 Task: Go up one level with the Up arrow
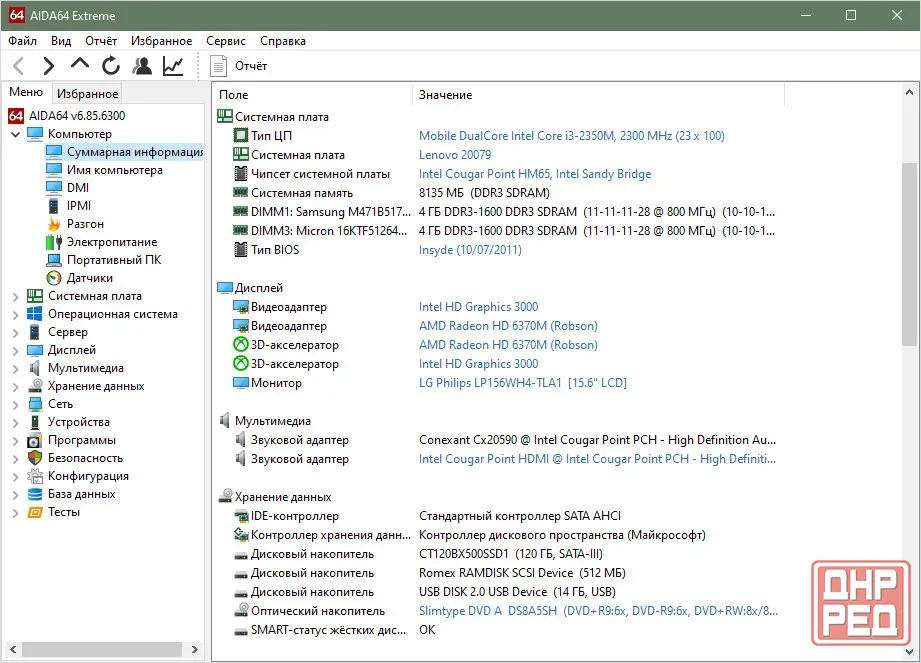coord(80,64)
